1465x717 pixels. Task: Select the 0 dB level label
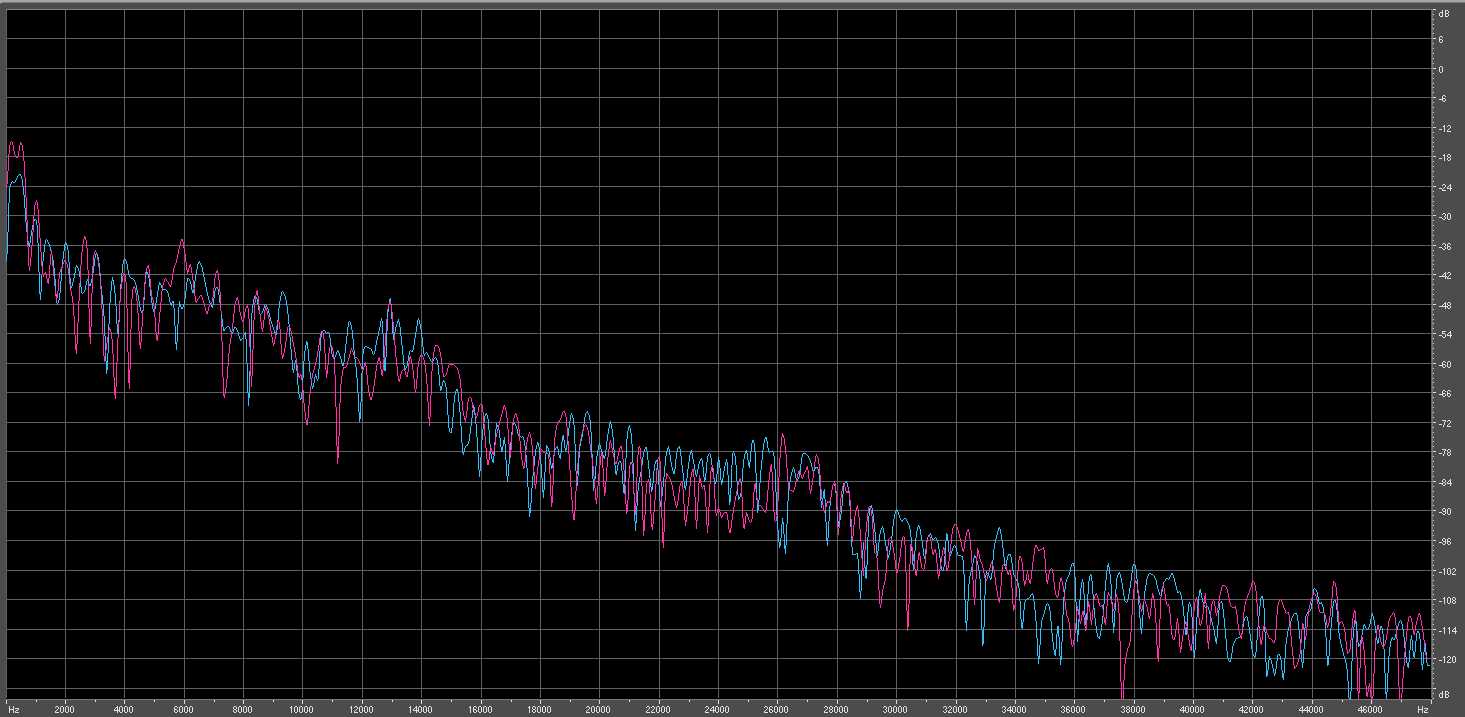(x=1440, y=69)
